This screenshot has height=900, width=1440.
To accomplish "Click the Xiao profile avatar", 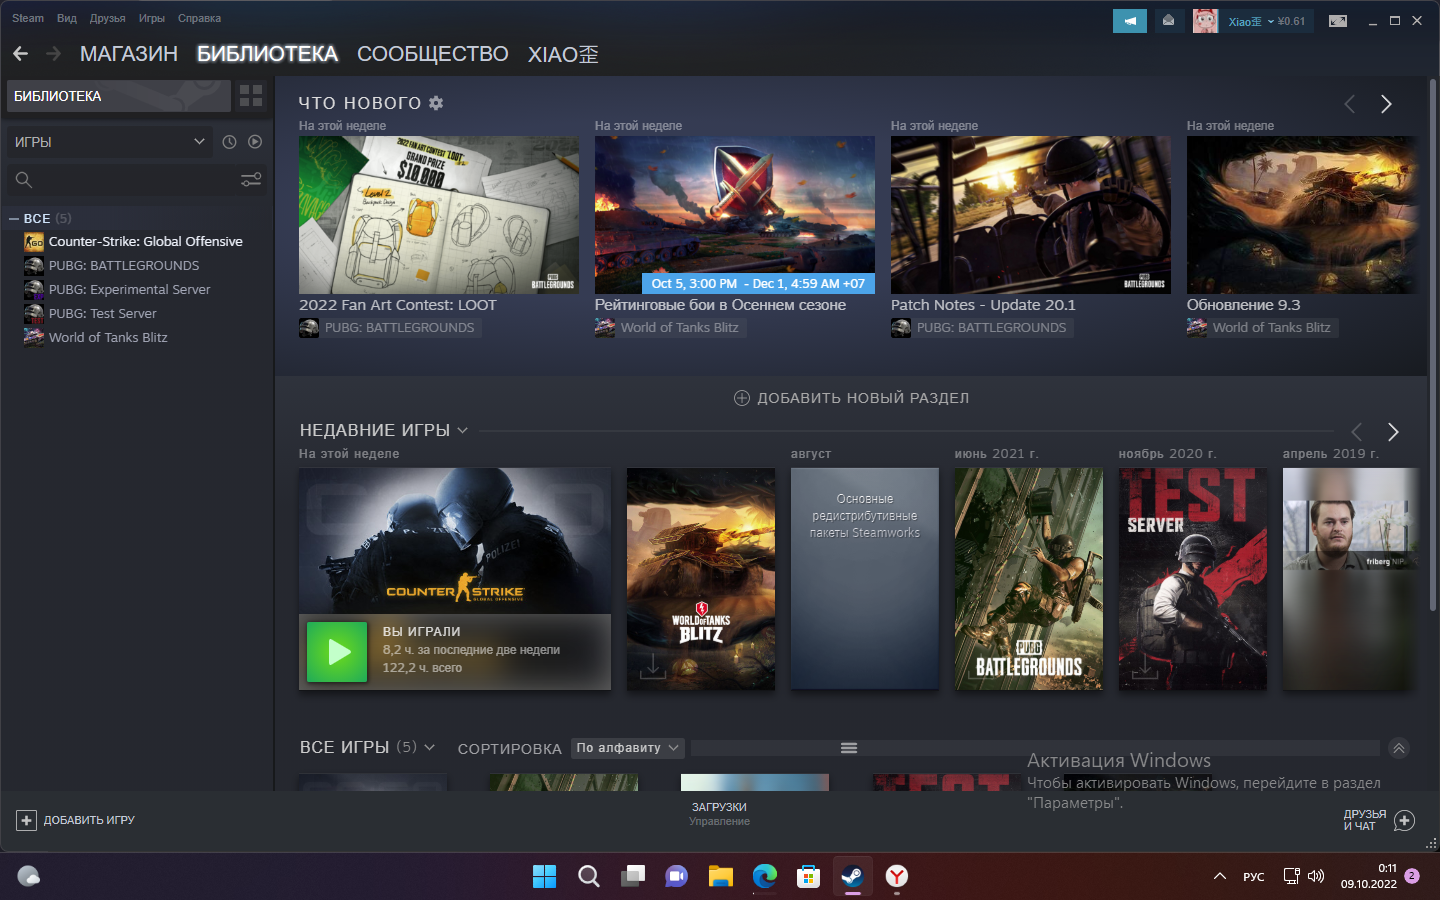I will point(1205,21).
